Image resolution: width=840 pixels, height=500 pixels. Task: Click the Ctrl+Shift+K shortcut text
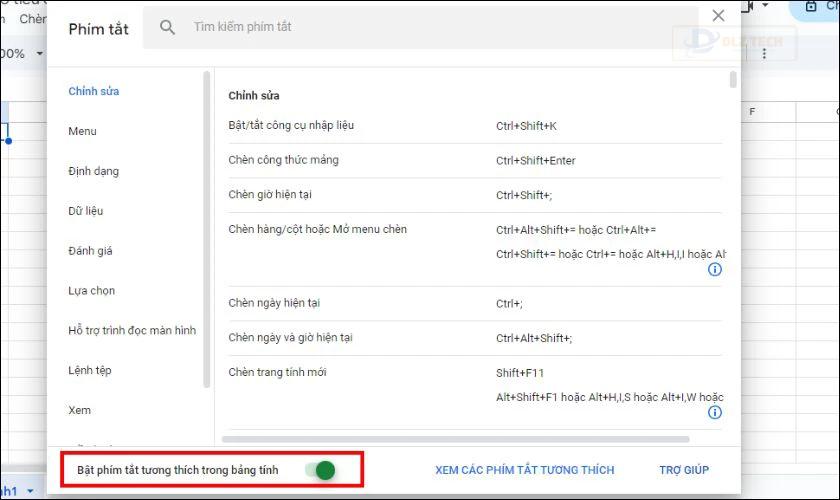click(526, 126)
